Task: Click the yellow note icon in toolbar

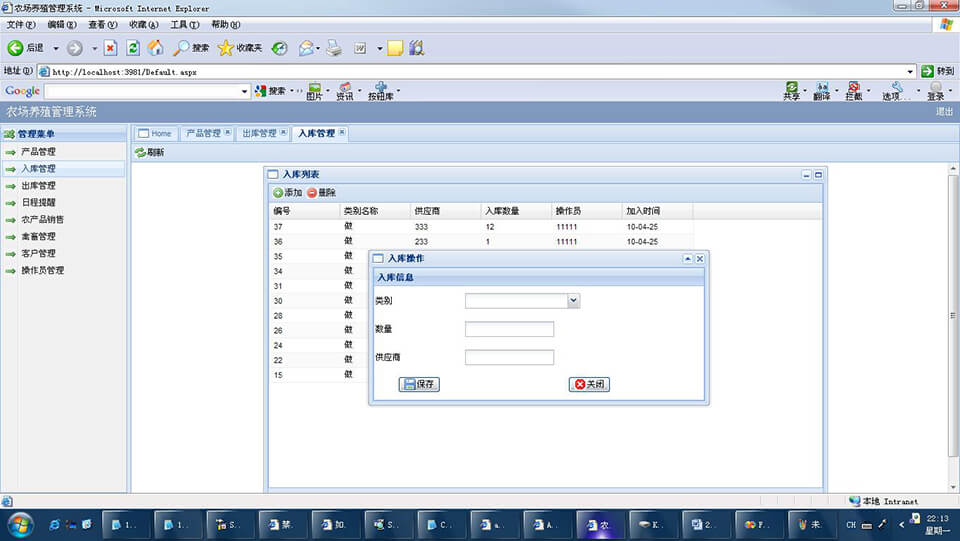Action: 395,48
